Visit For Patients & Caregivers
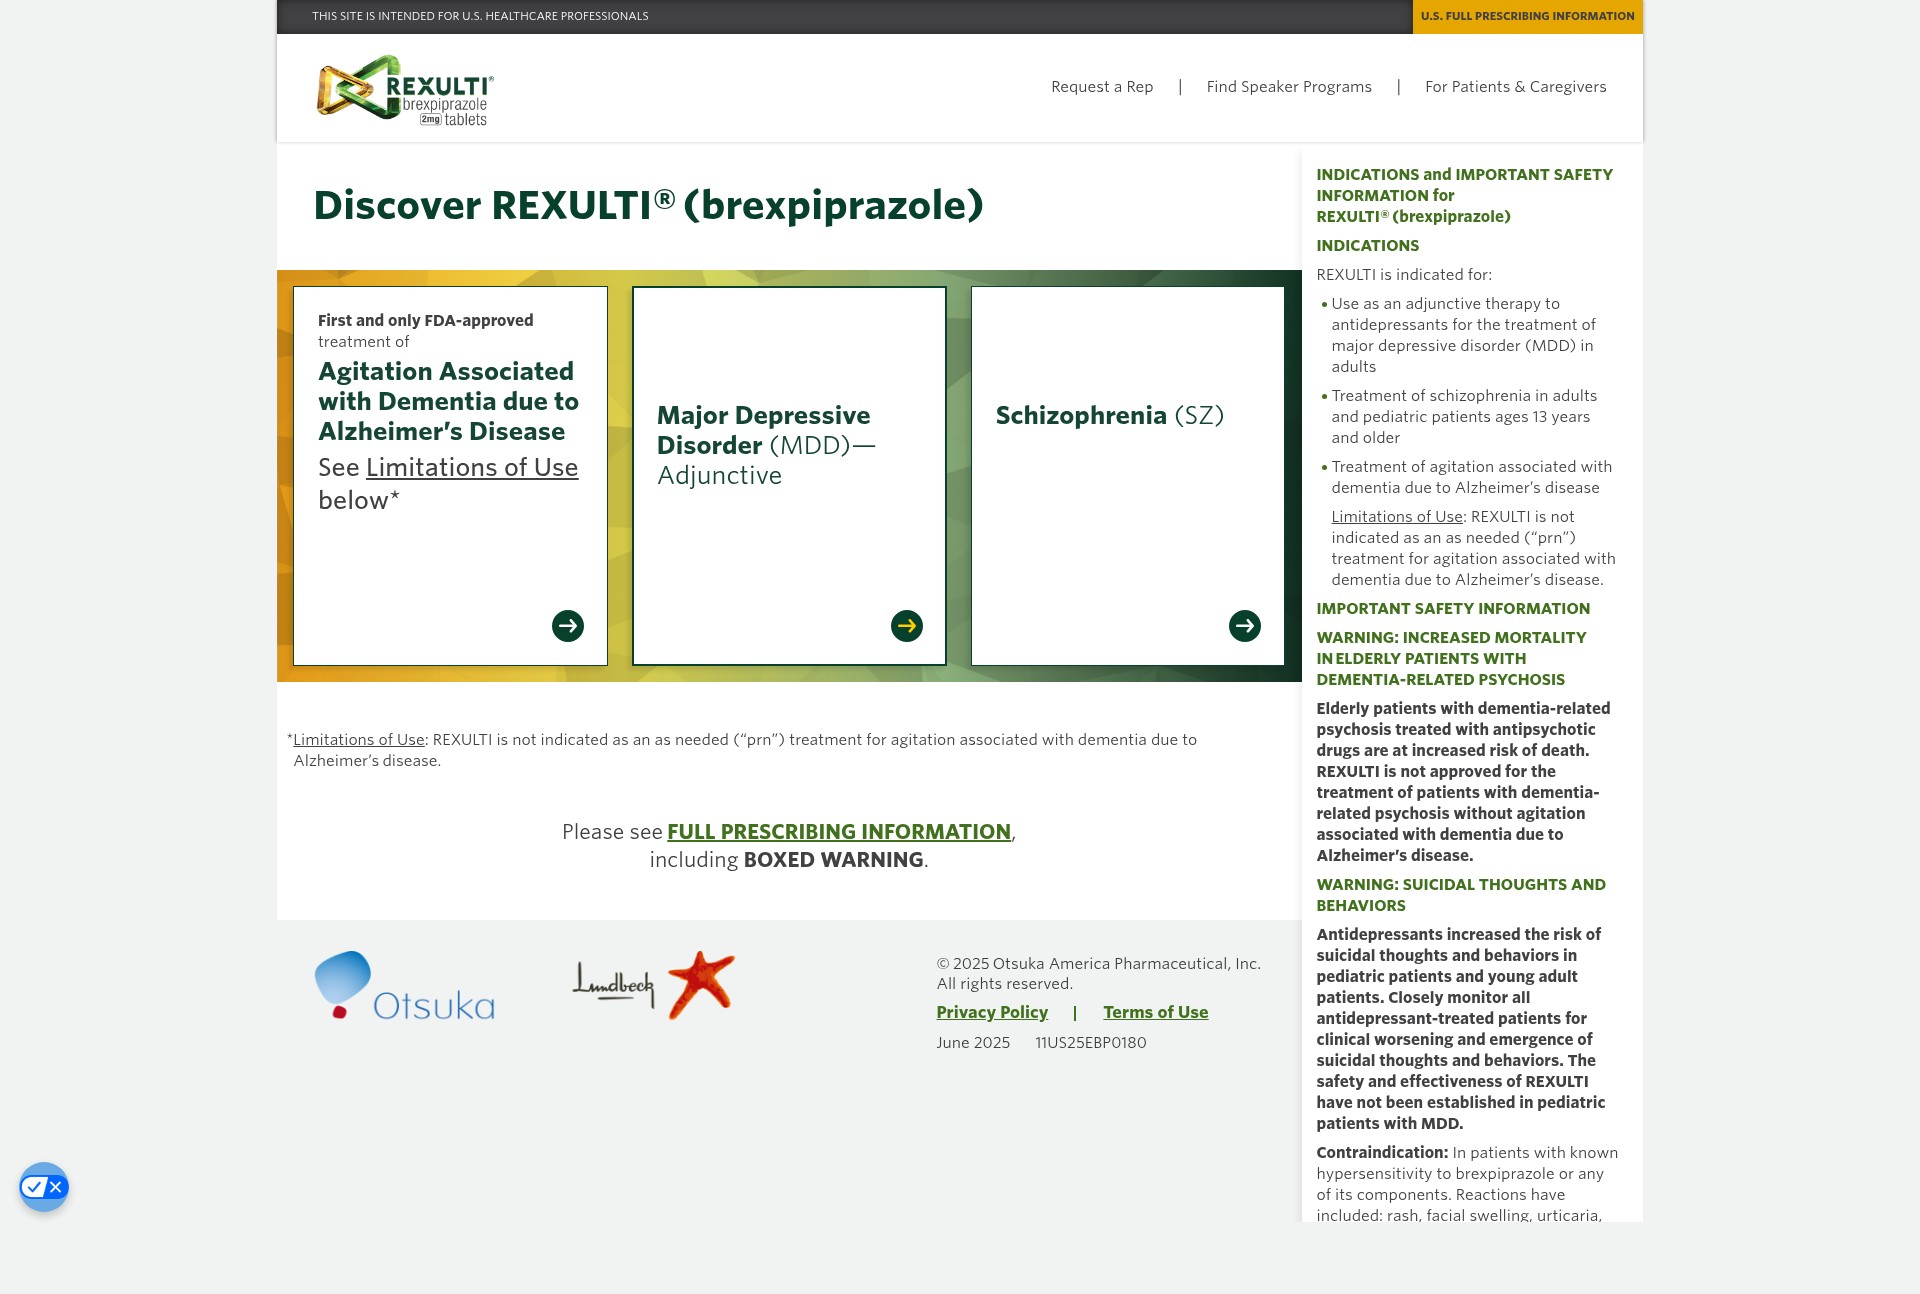The height and width of the screenshot is (1294, 1920). click(1516, 87)
